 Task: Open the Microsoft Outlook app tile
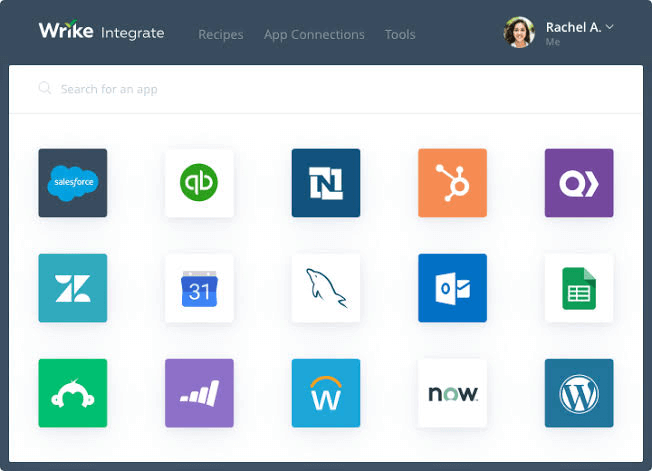click(x=452, y=288)
